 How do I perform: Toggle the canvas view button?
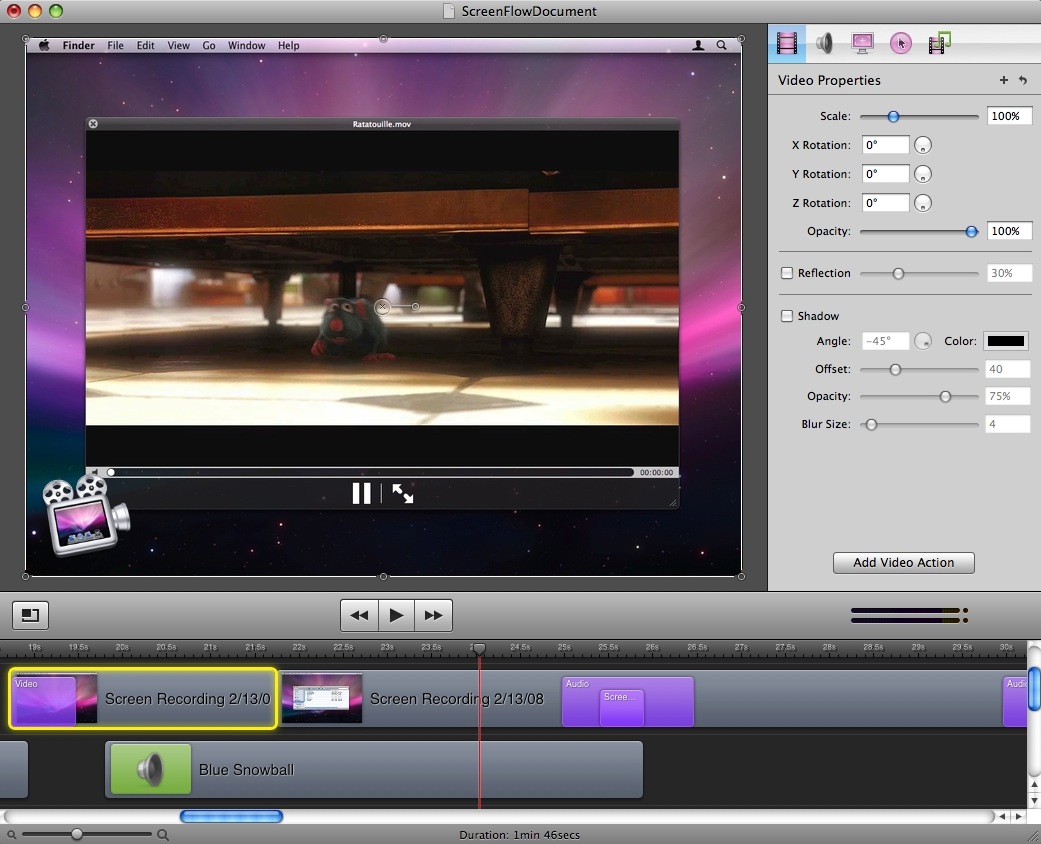[30, 615]
